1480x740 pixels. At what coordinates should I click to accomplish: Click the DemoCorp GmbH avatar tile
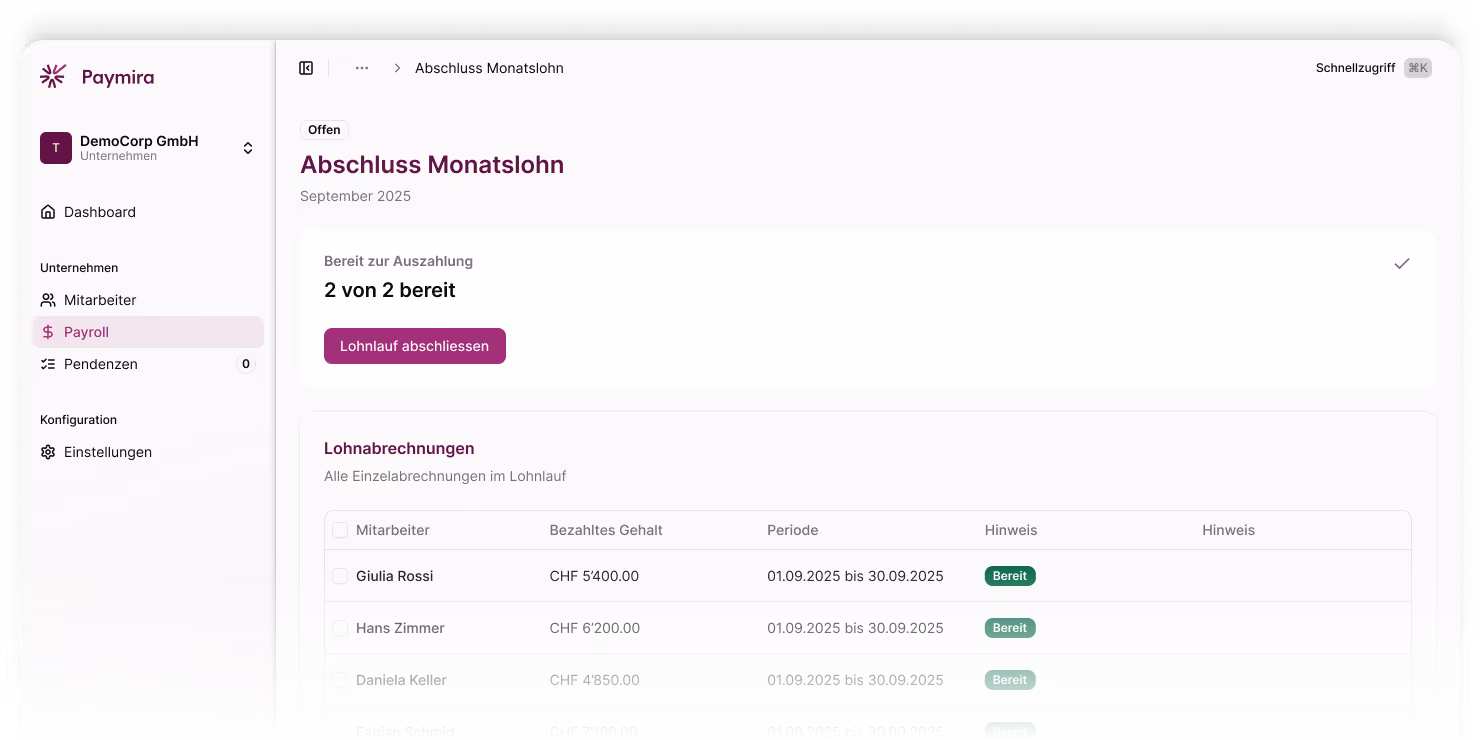pyautogui.click(x=56, y=148)
